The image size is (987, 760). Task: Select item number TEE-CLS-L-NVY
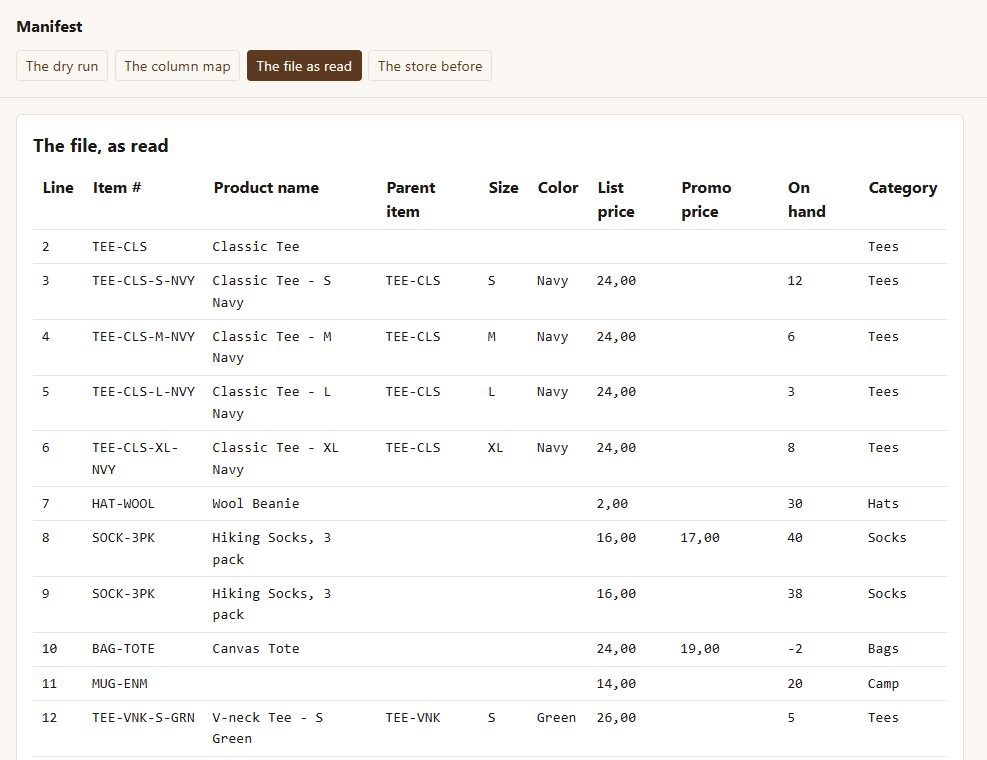tap(144, 392)
